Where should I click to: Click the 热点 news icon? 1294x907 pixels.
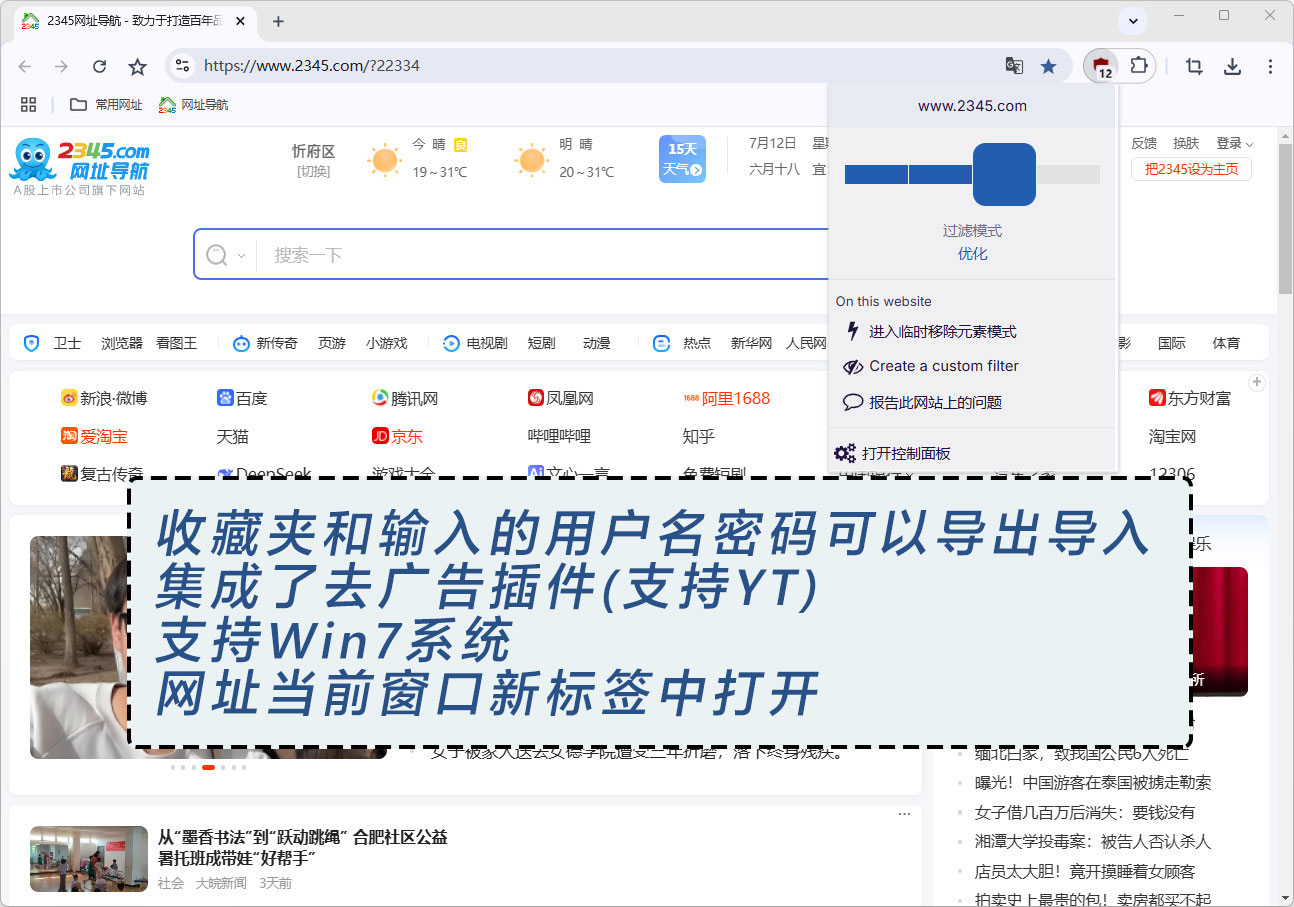661,343
